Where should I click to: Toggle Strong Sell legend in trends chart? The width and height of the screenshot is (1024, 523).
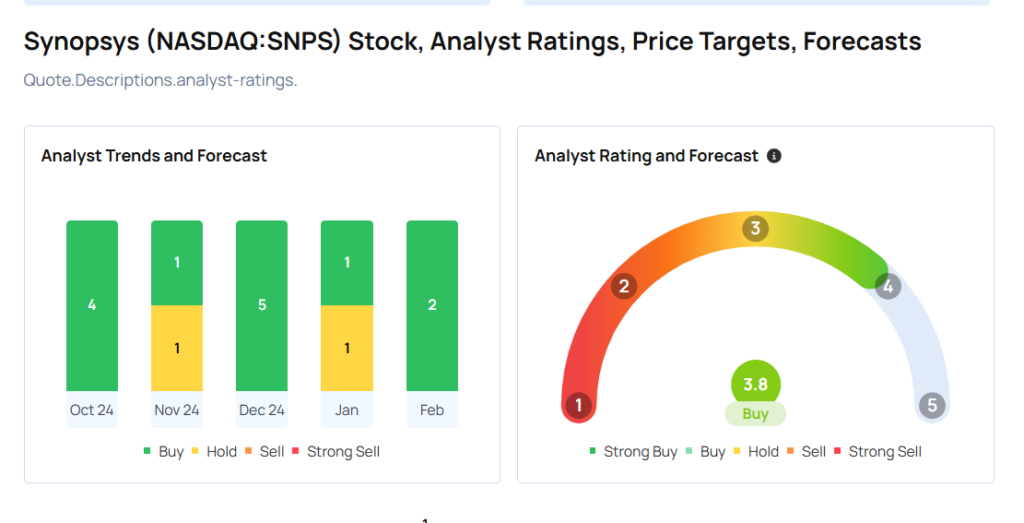coord(335,451)
